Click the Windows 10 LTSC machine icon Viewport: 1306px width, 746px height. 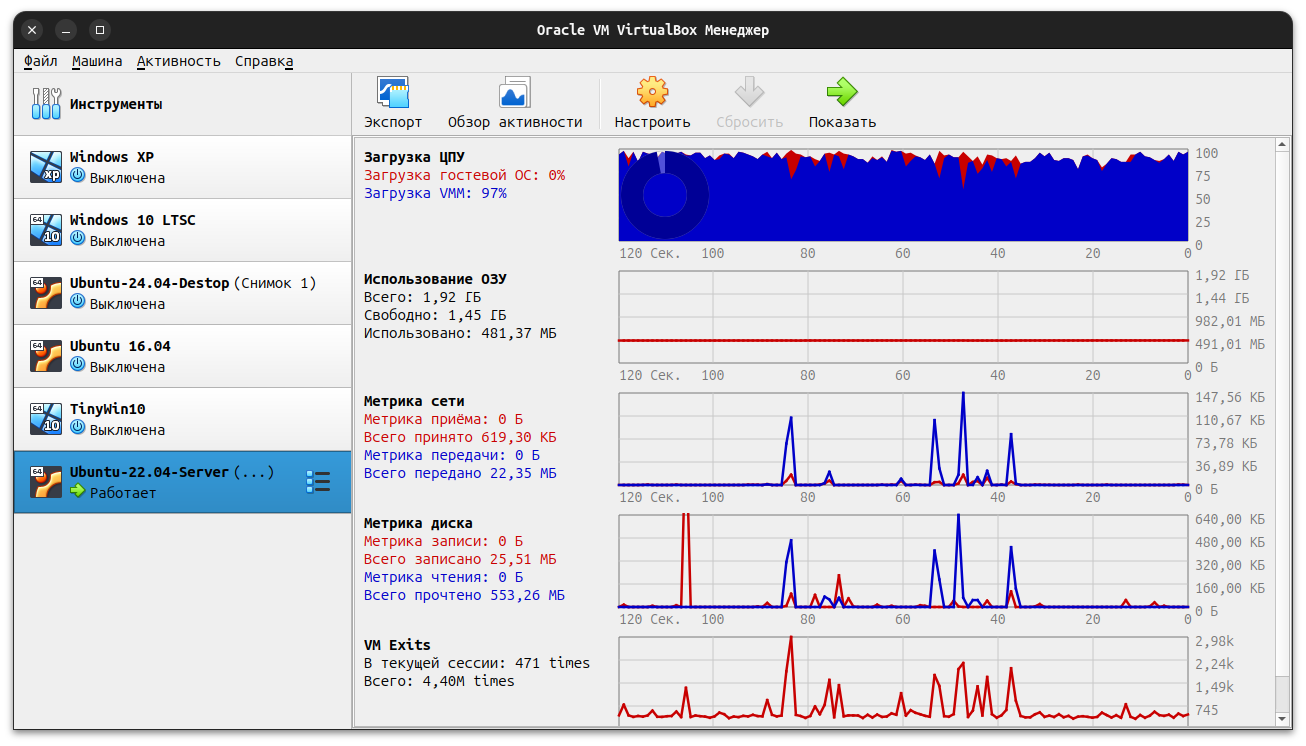pos(46,230)
